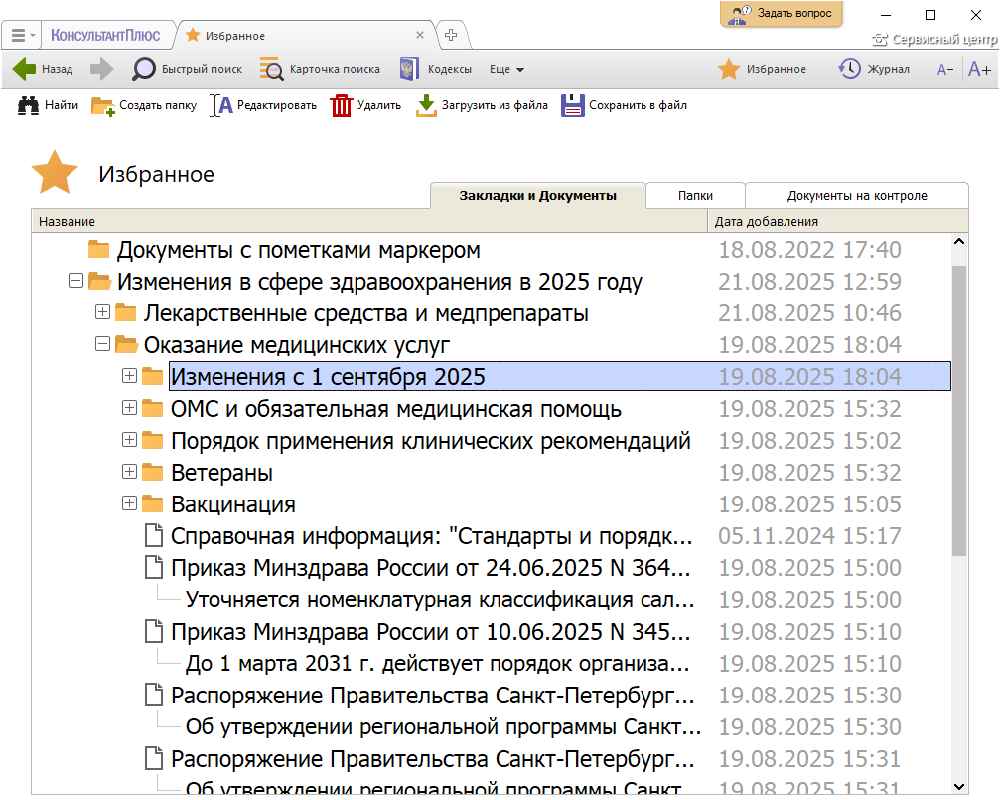Open Quick search magnifier icon
Viewport: 1000px width, 800px height.
click(145, 69)
